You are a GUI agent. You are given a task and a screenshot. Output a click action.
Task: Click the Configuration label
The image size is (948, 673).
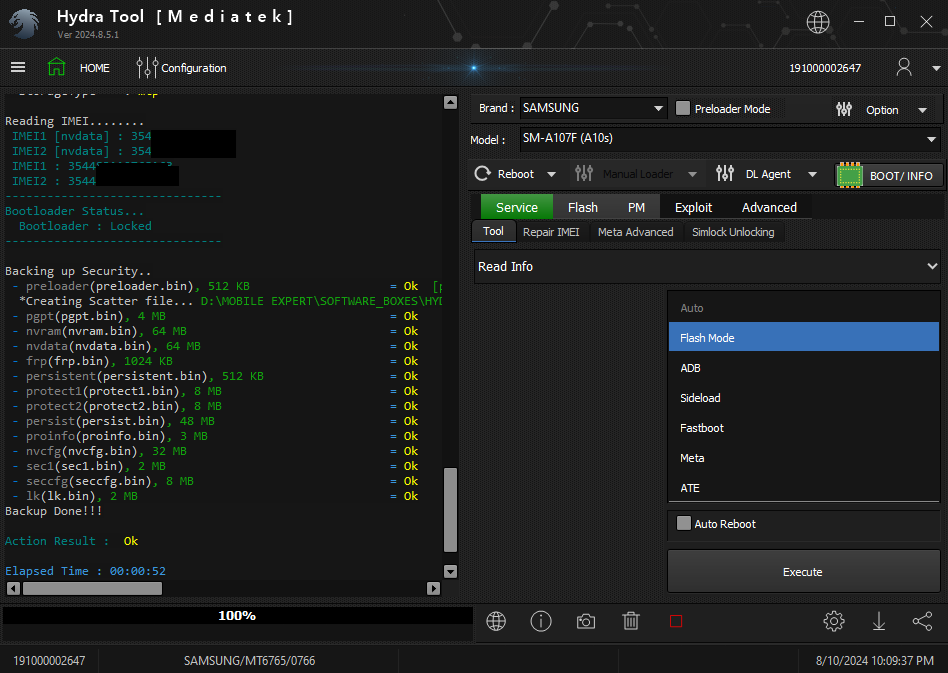[193, 68]
